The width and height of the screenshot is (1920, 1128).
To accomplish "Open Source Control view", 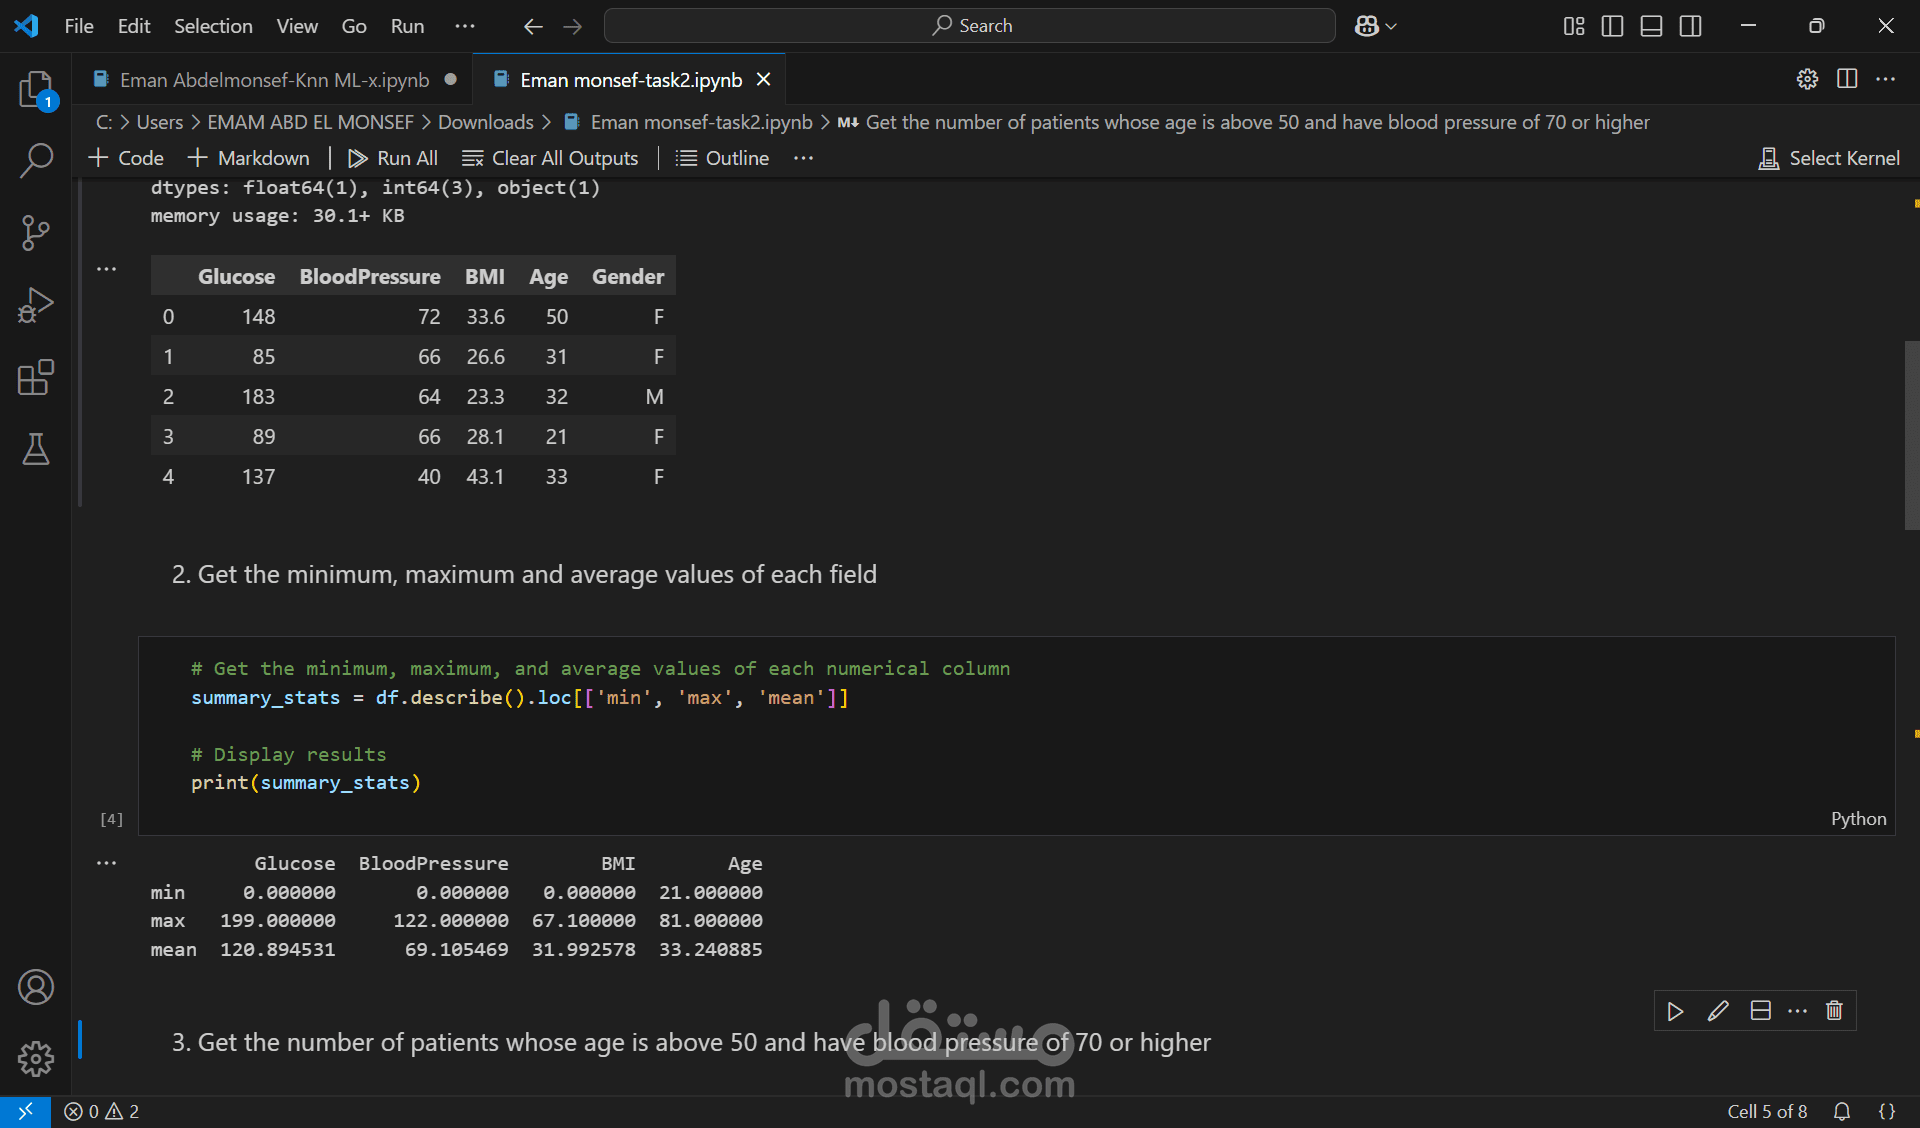I will pos(36,232).
